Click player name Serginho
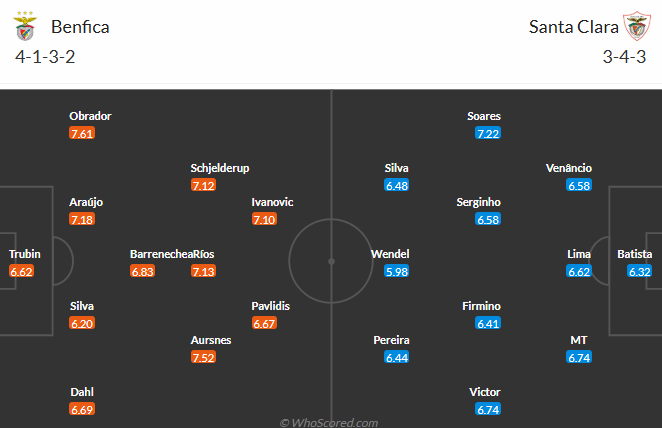This screenshot has height=428, width=662. [x=478, y=202]
